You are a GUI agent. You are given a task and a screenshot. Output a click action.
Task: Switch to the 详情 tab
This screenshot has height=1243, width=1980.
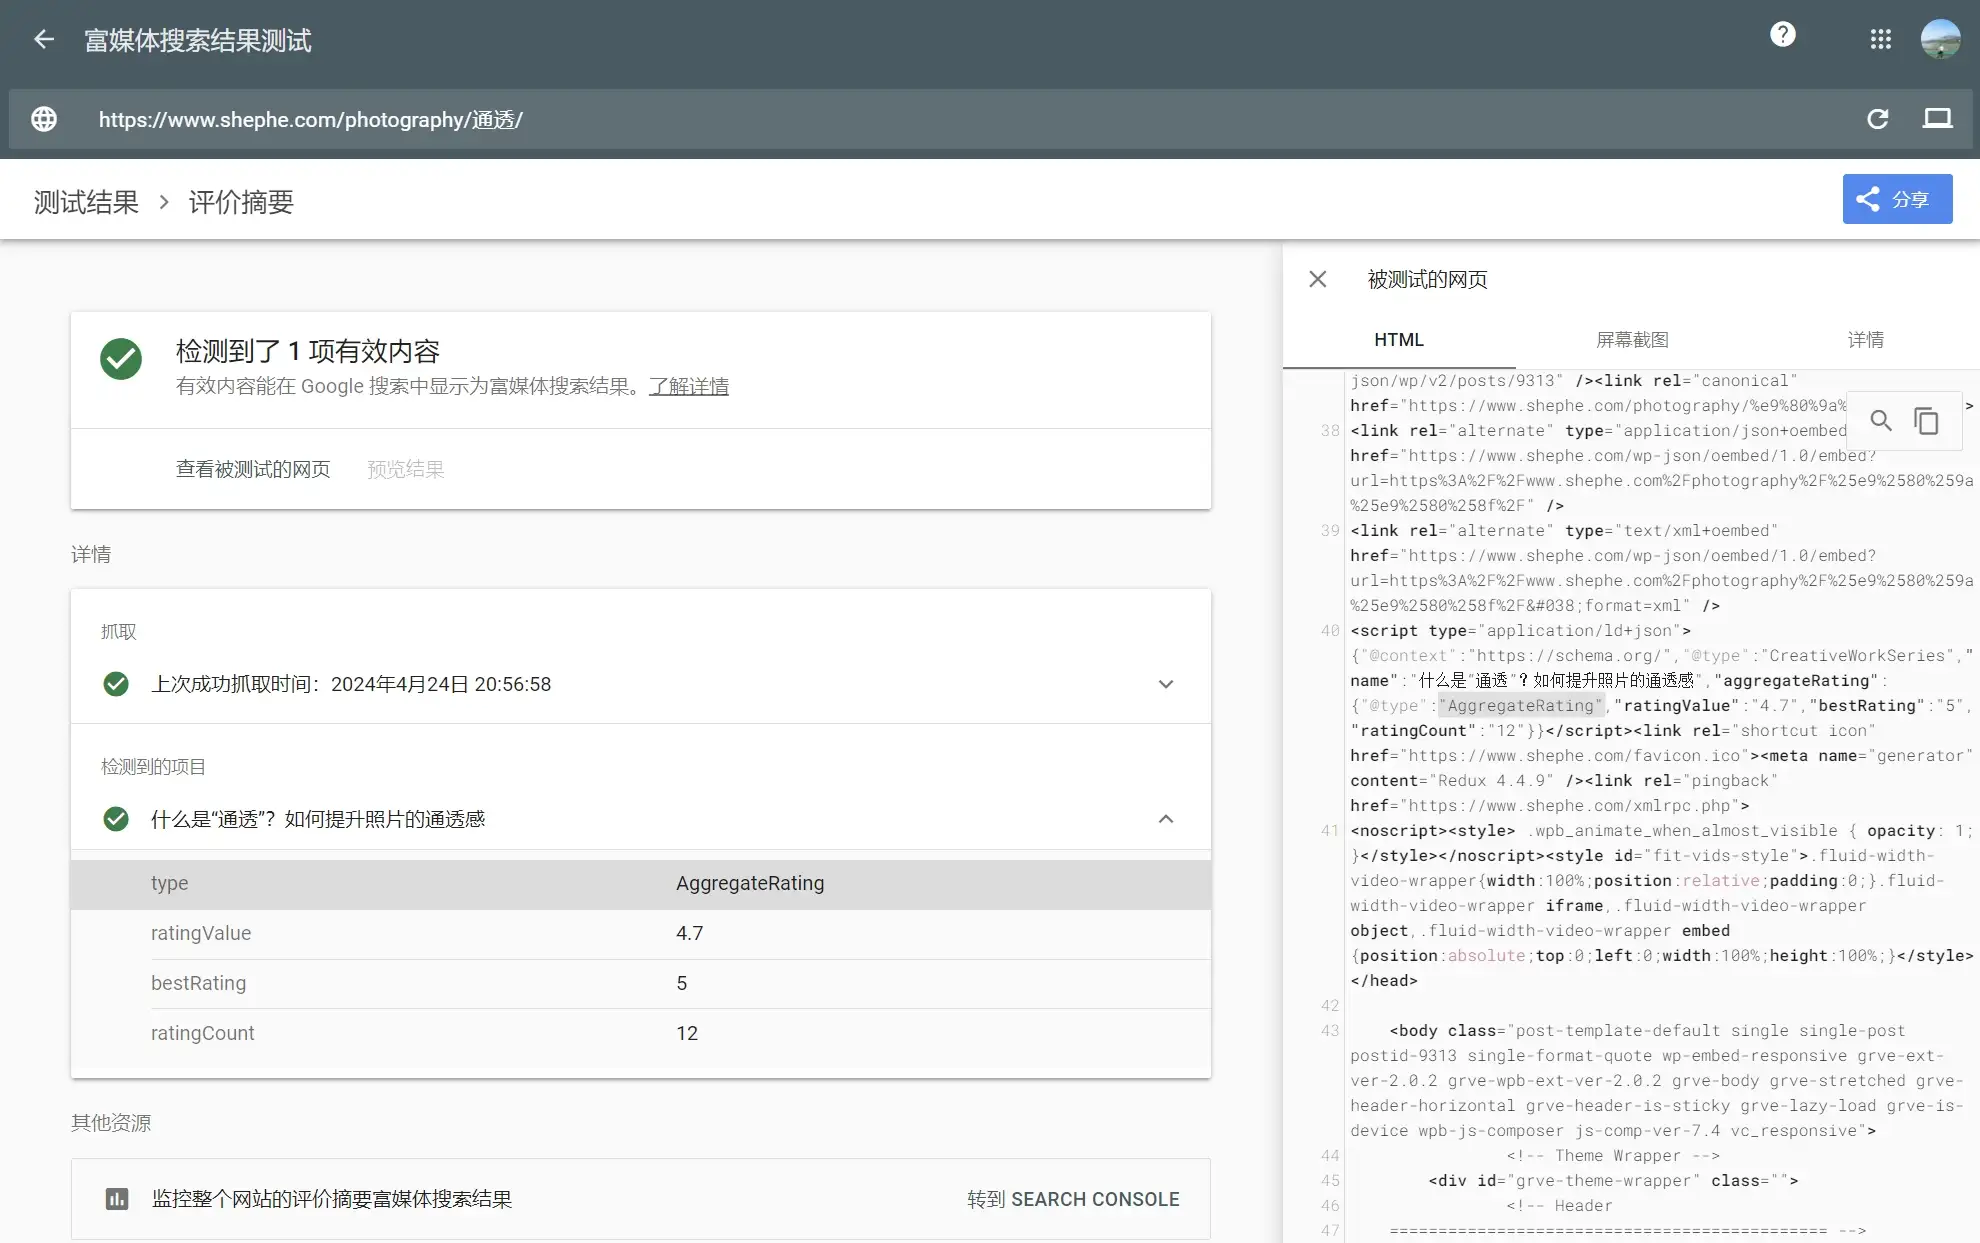click(x=1865, y=340)
